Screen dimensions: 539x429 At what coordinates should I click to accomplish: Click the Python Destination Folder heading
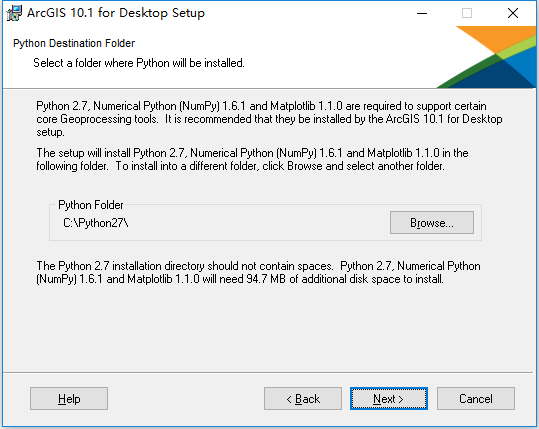(74, 43)
